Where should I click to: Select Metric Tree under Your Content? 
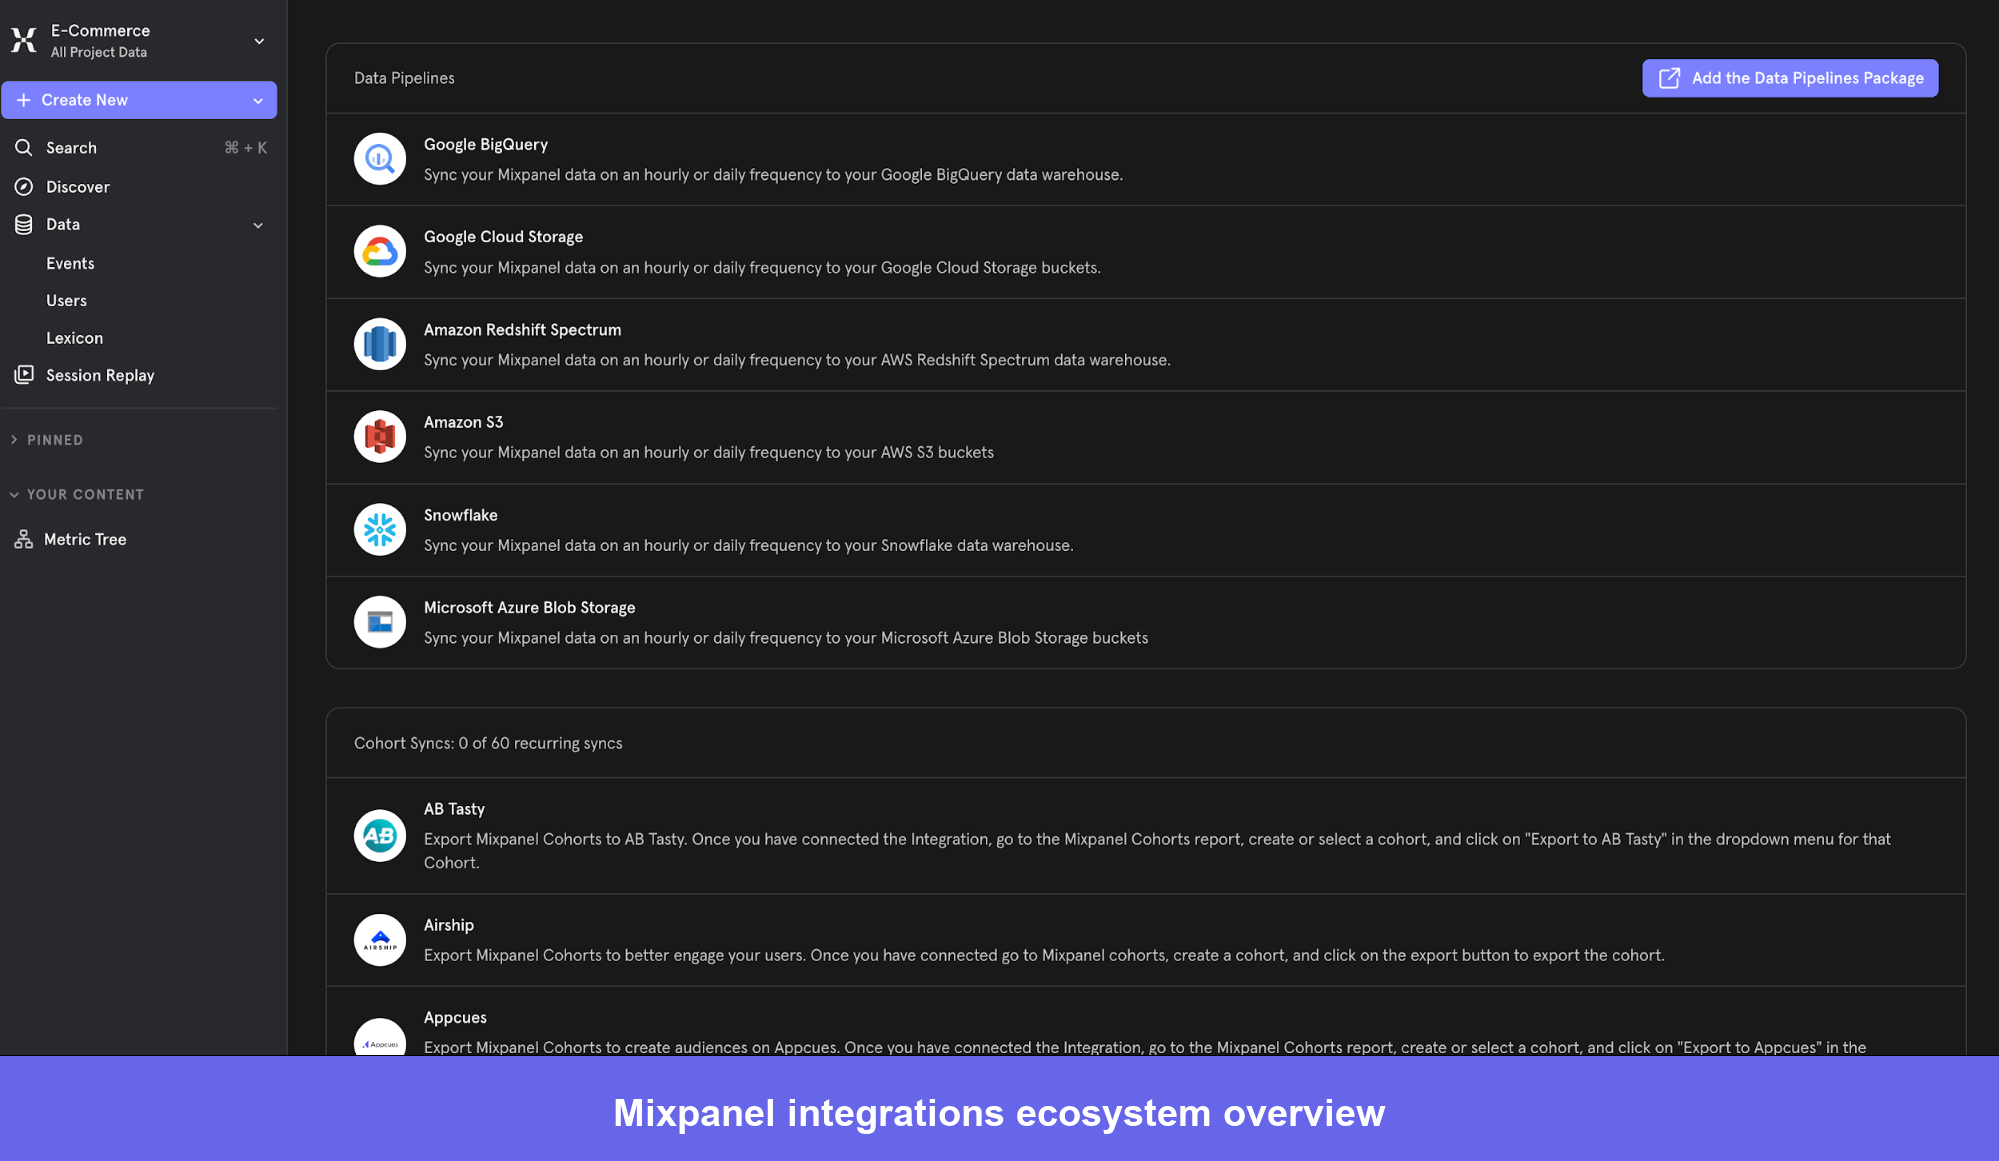click(84, 538)
